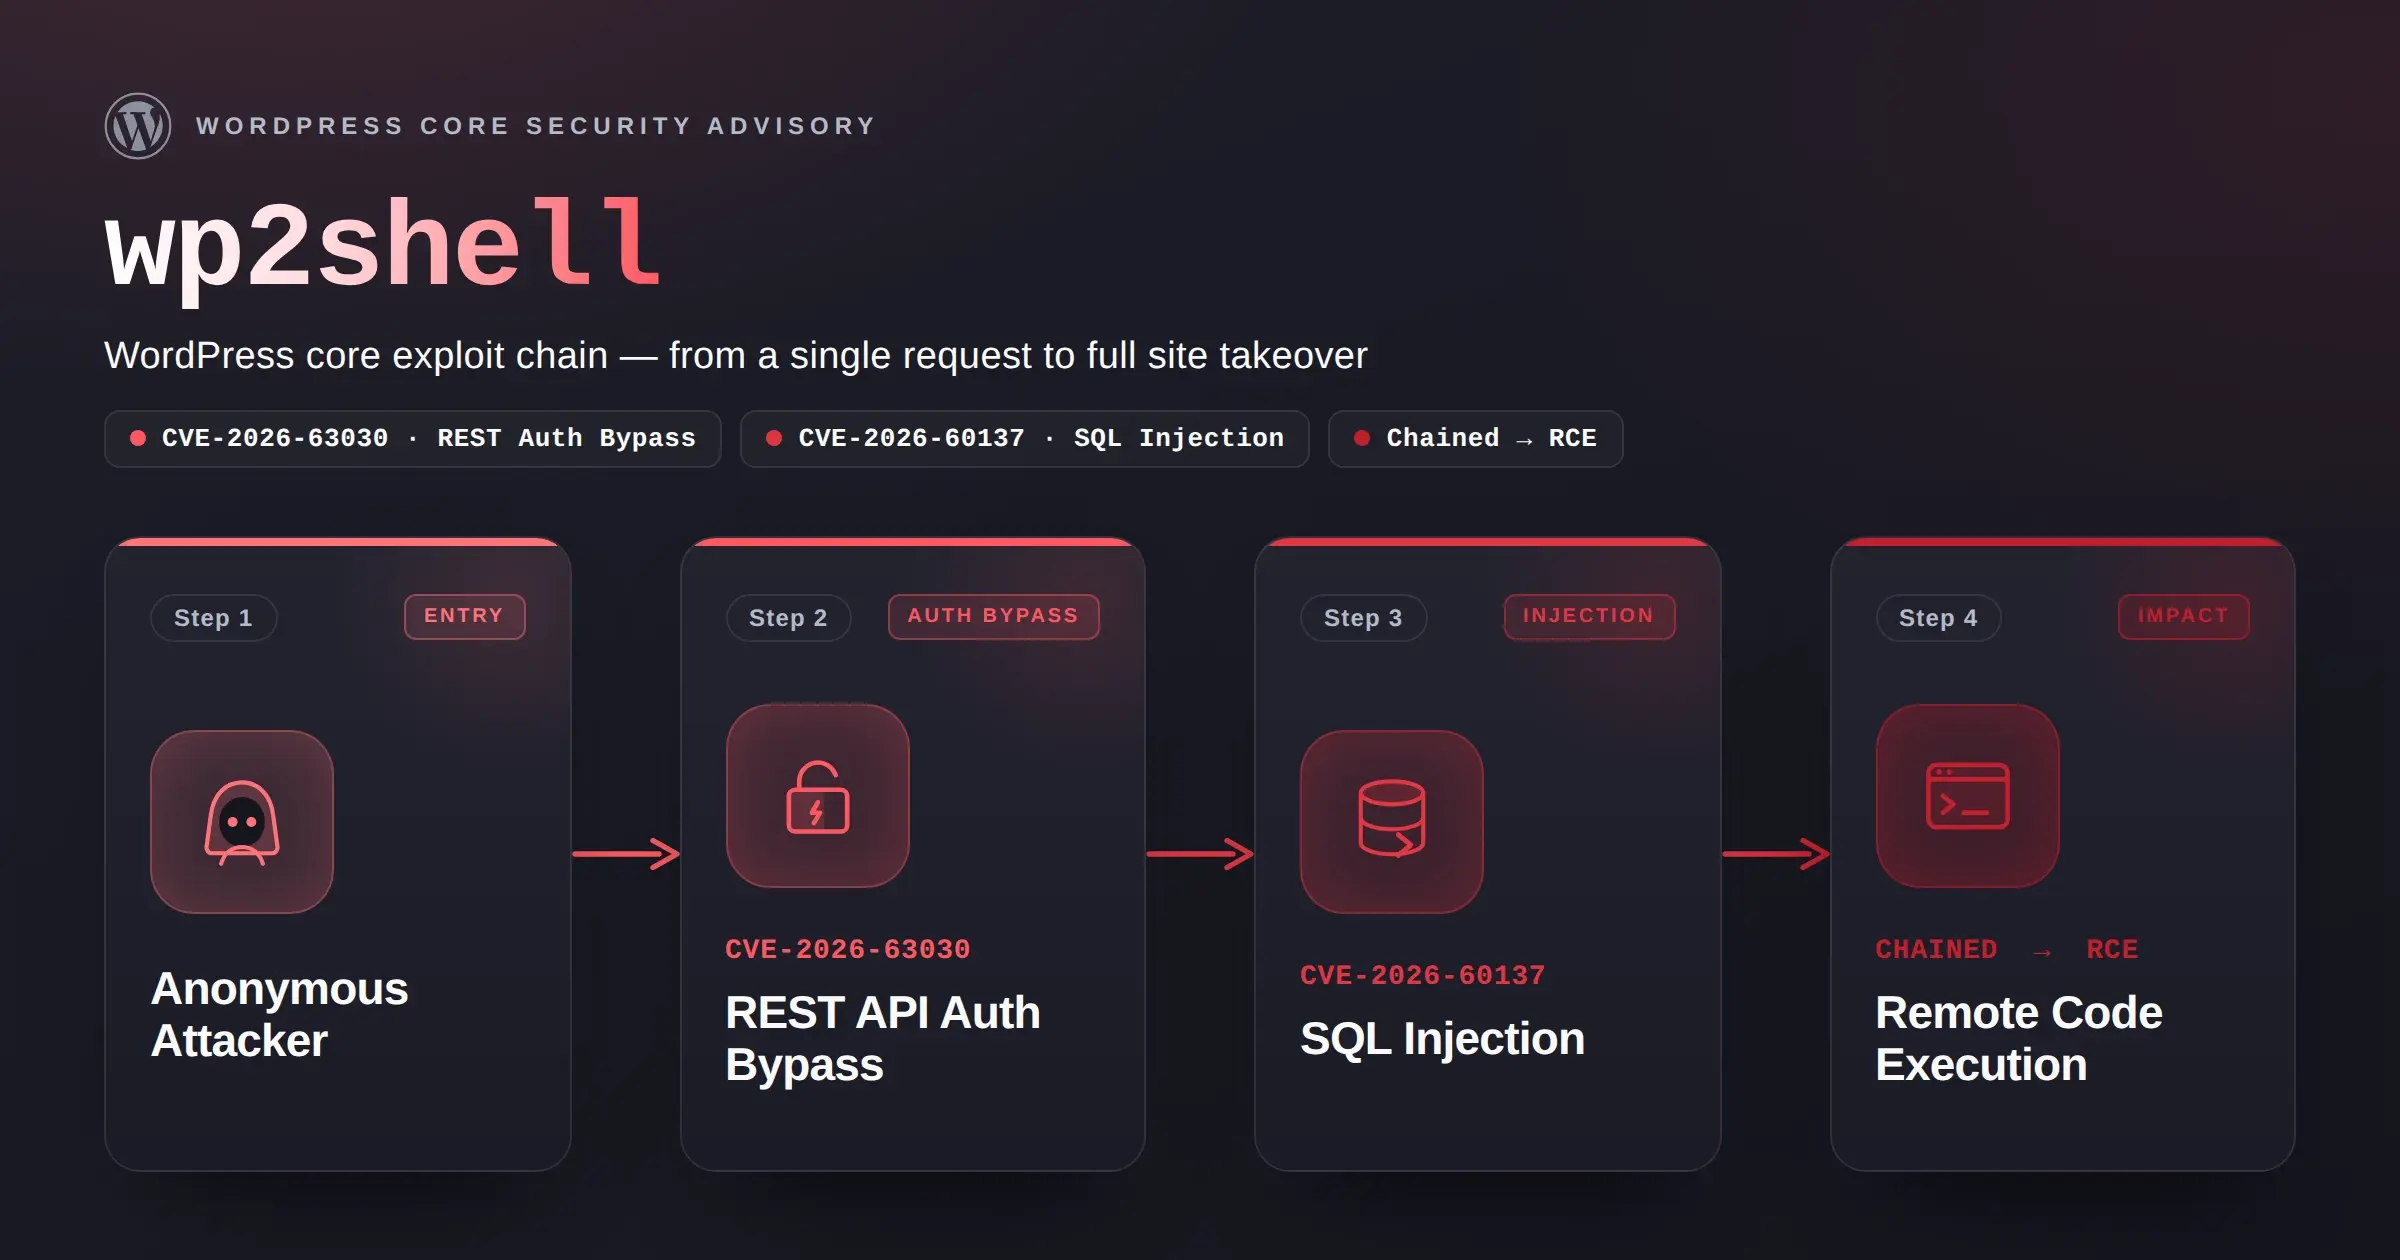This screenshot has width=2400, height=1260.
Task: Select the CVE-2026-63030 REST Auth Bypass pill
Action: pos(413,439)
